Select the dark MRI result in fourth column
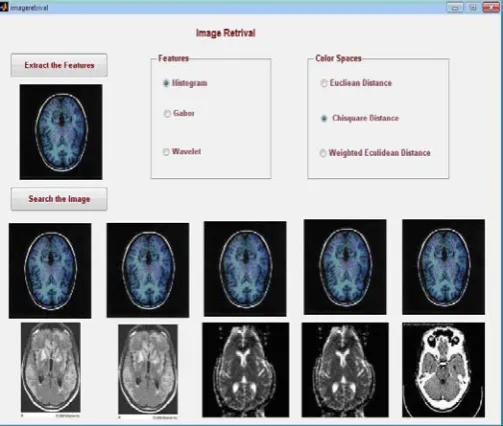This screenshot has height=426, width=503. 345,370
